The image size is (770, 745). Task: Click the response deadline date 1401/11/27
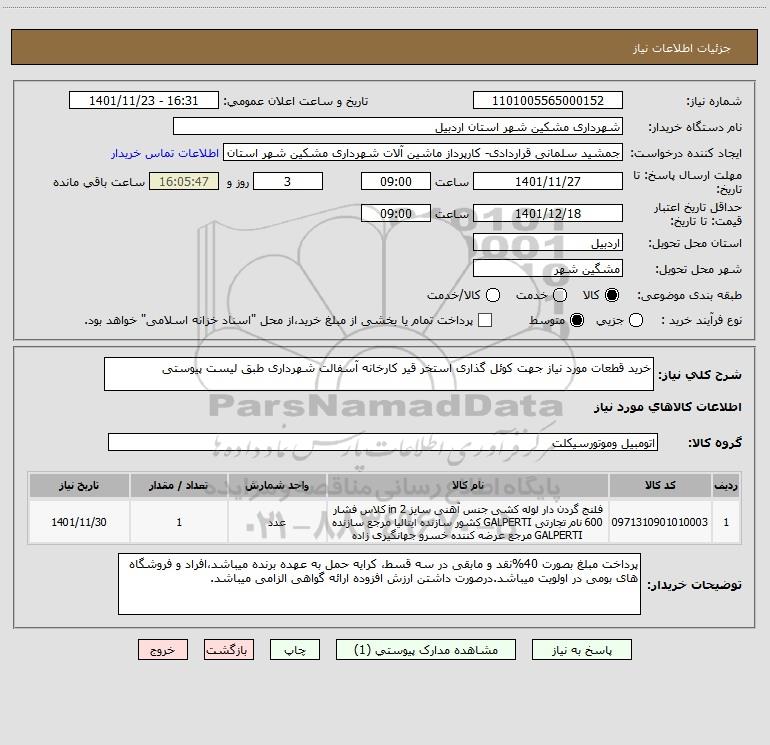pos(548,181)
